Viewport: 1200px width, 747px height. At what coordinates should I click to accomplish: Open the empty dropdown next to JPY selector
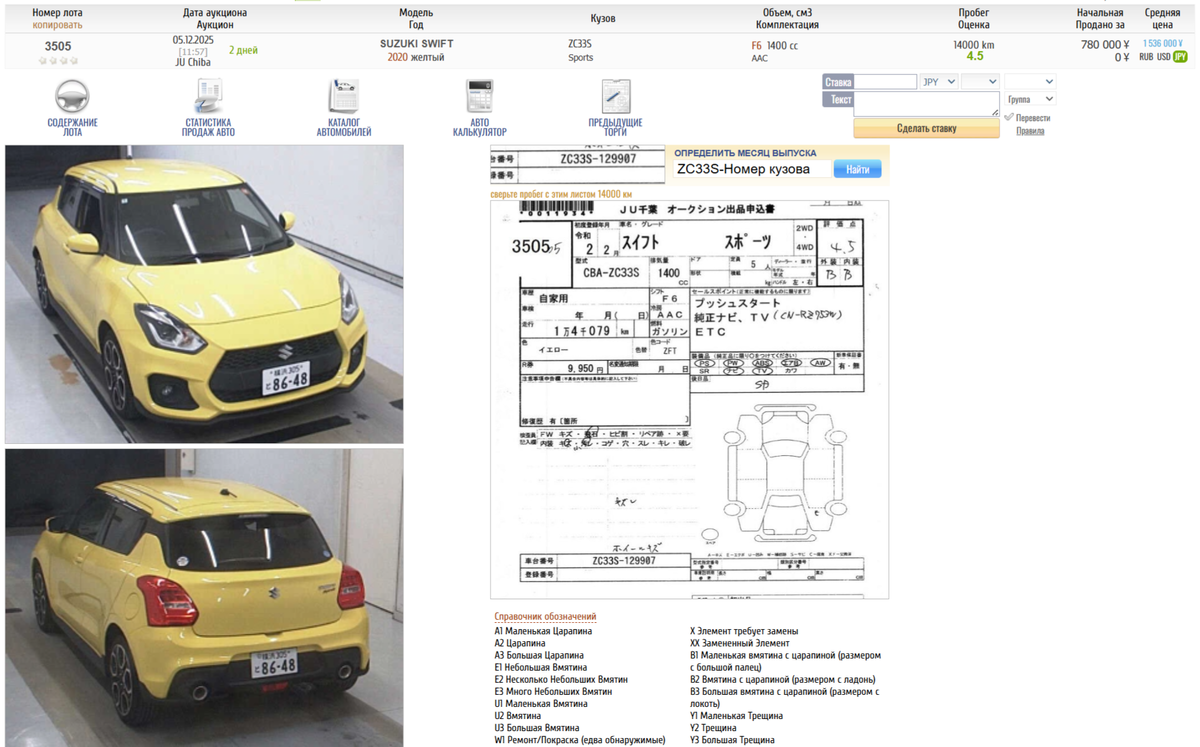pyautogui.click(x=979, y=82)
